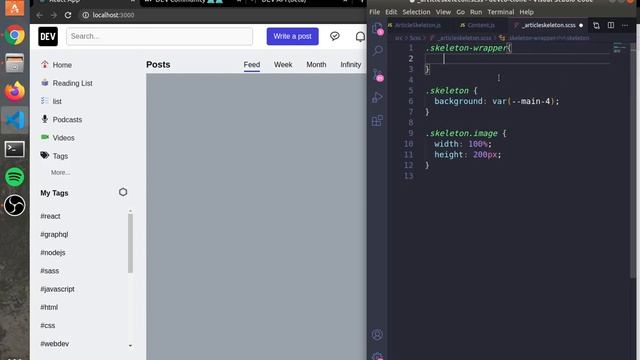The height and width of the screenshot is (360, 640).
Task: Launch Firefox from the dock
Action: point(15,91)
